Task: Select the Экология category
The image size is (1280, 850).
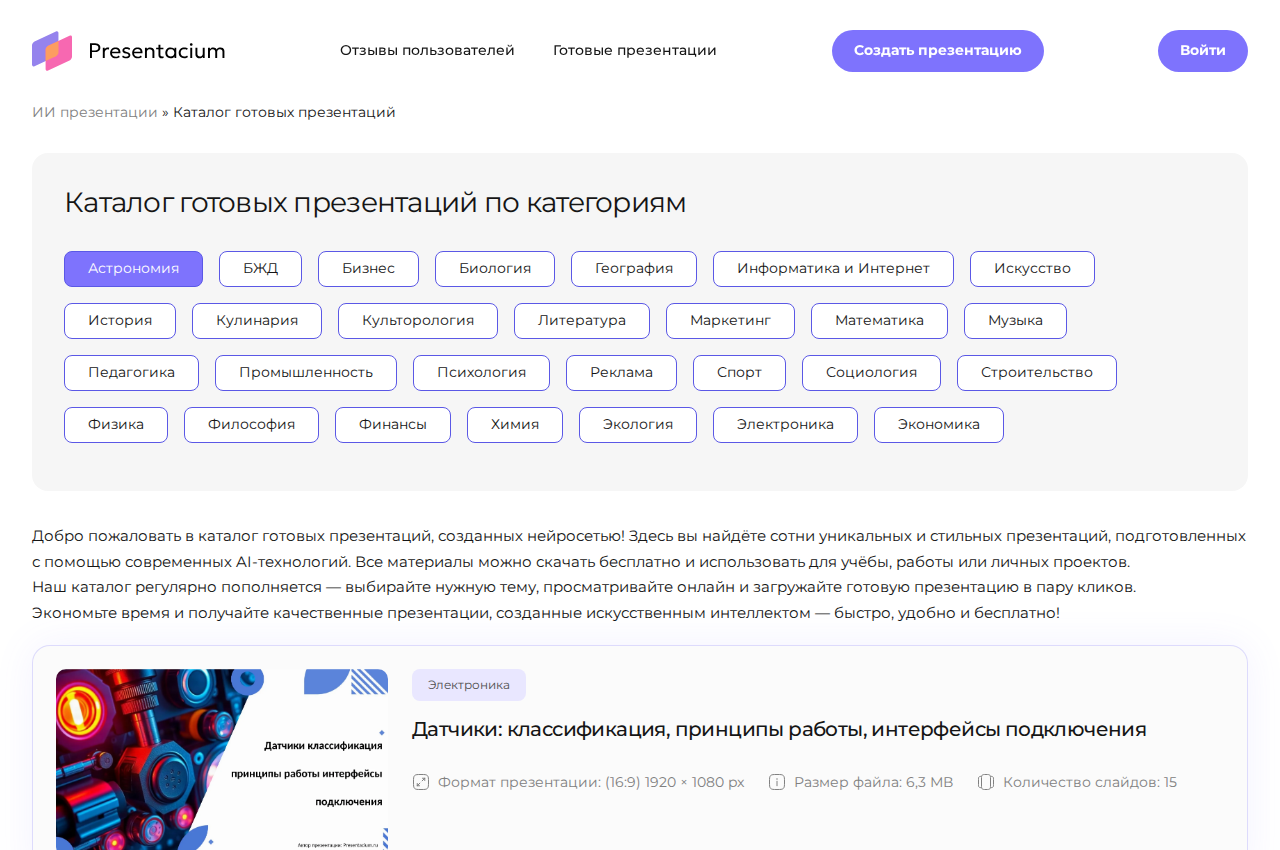Action: [x=638, y=425]
